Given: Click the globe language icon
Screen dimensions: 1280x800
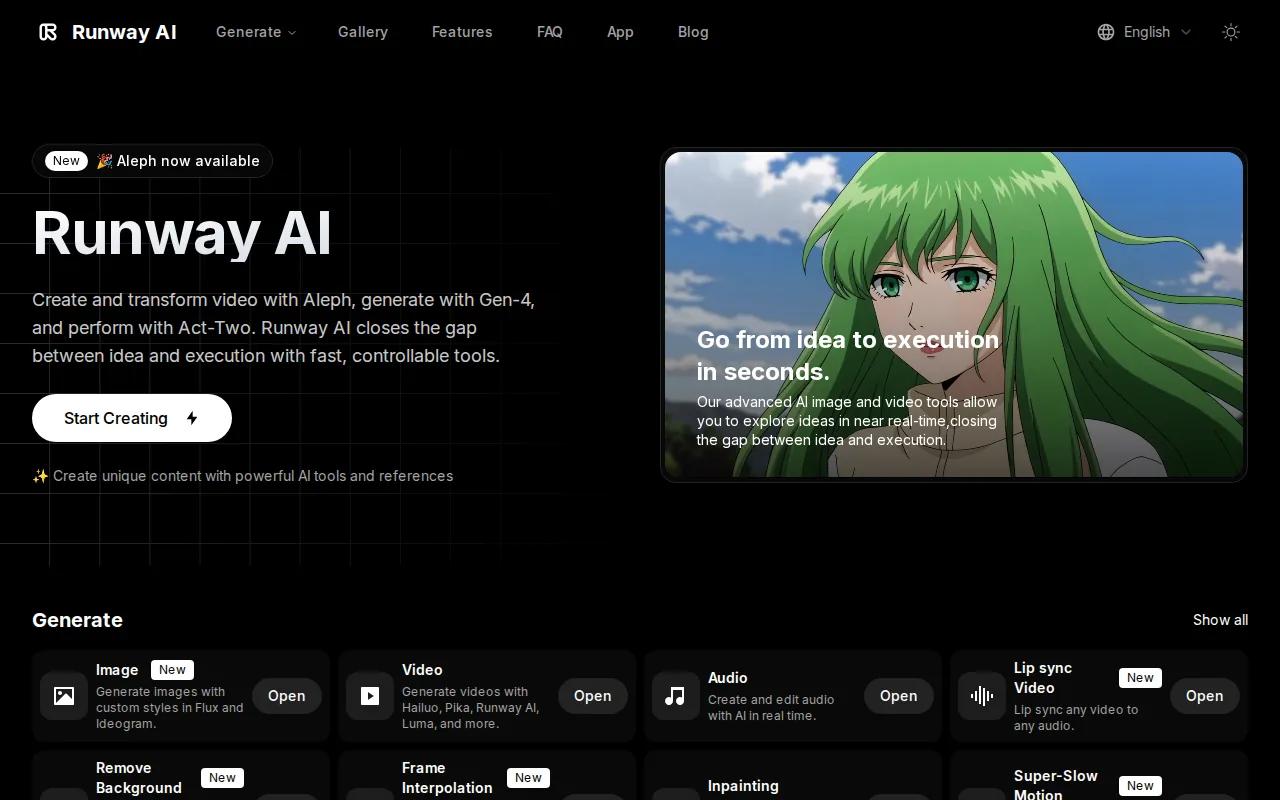Looking at the screenshot, I should 1106,32.
